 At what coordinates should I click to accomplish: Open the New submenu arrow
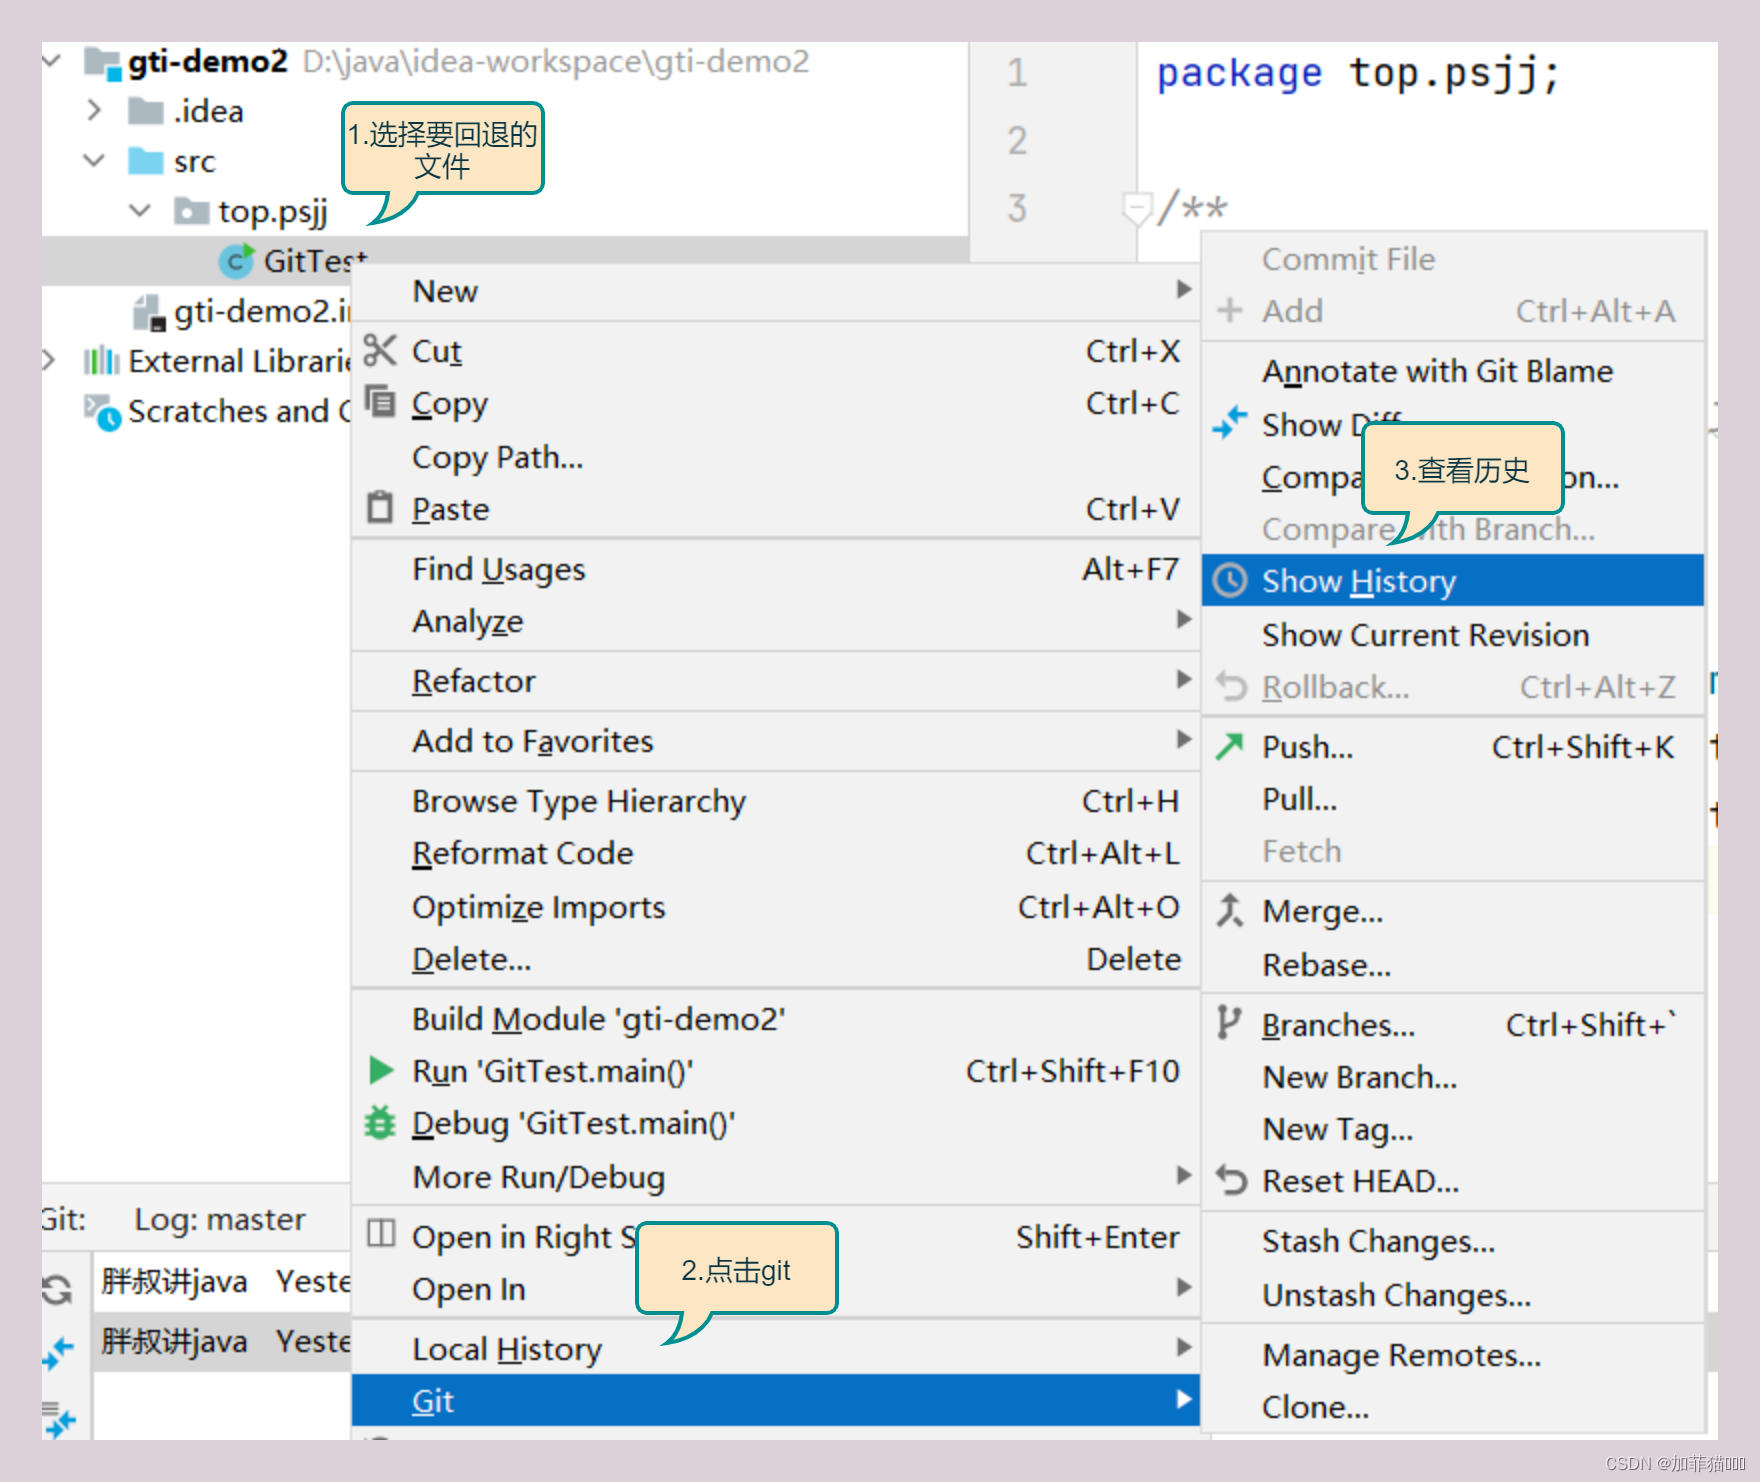point(1184,290)
